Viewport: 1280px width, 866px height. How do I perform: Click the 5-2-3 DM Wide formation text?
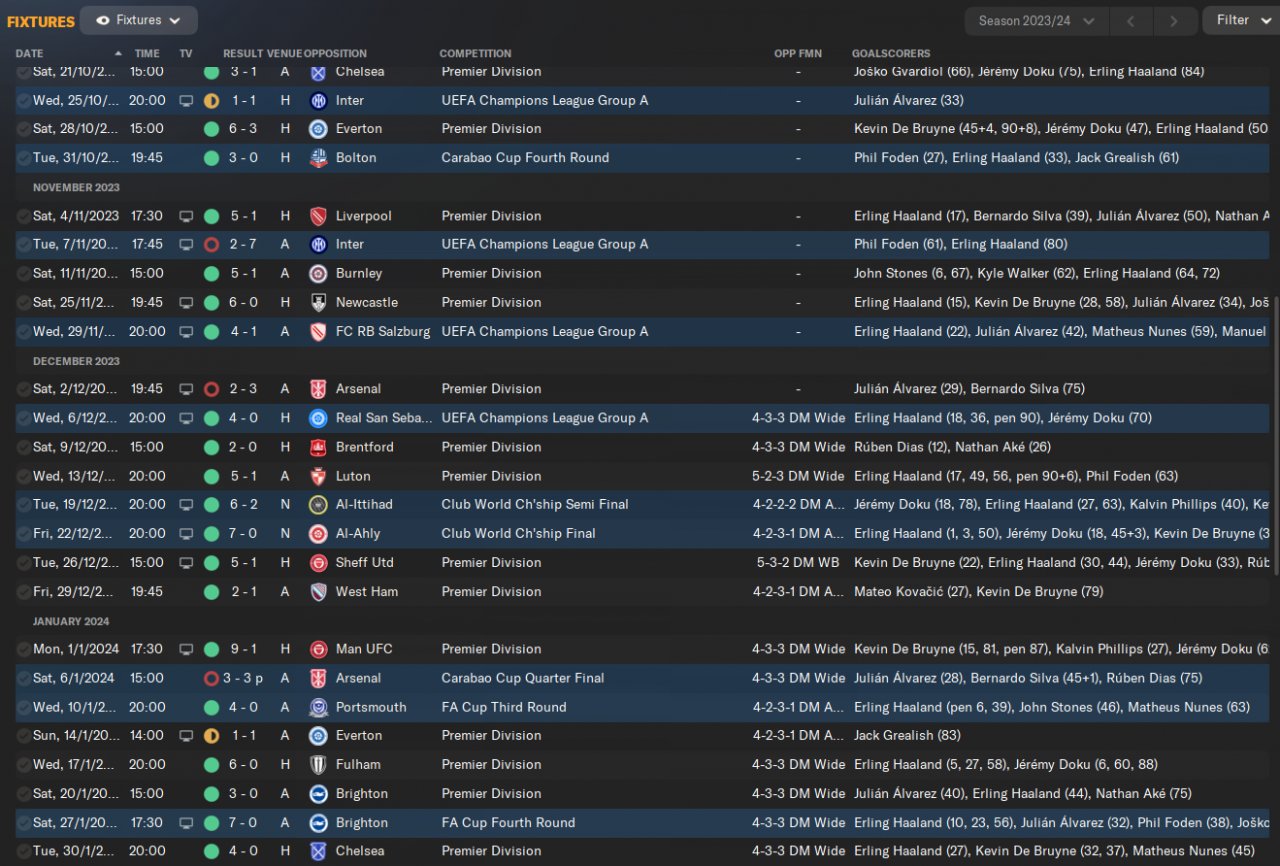coord(798,476)
